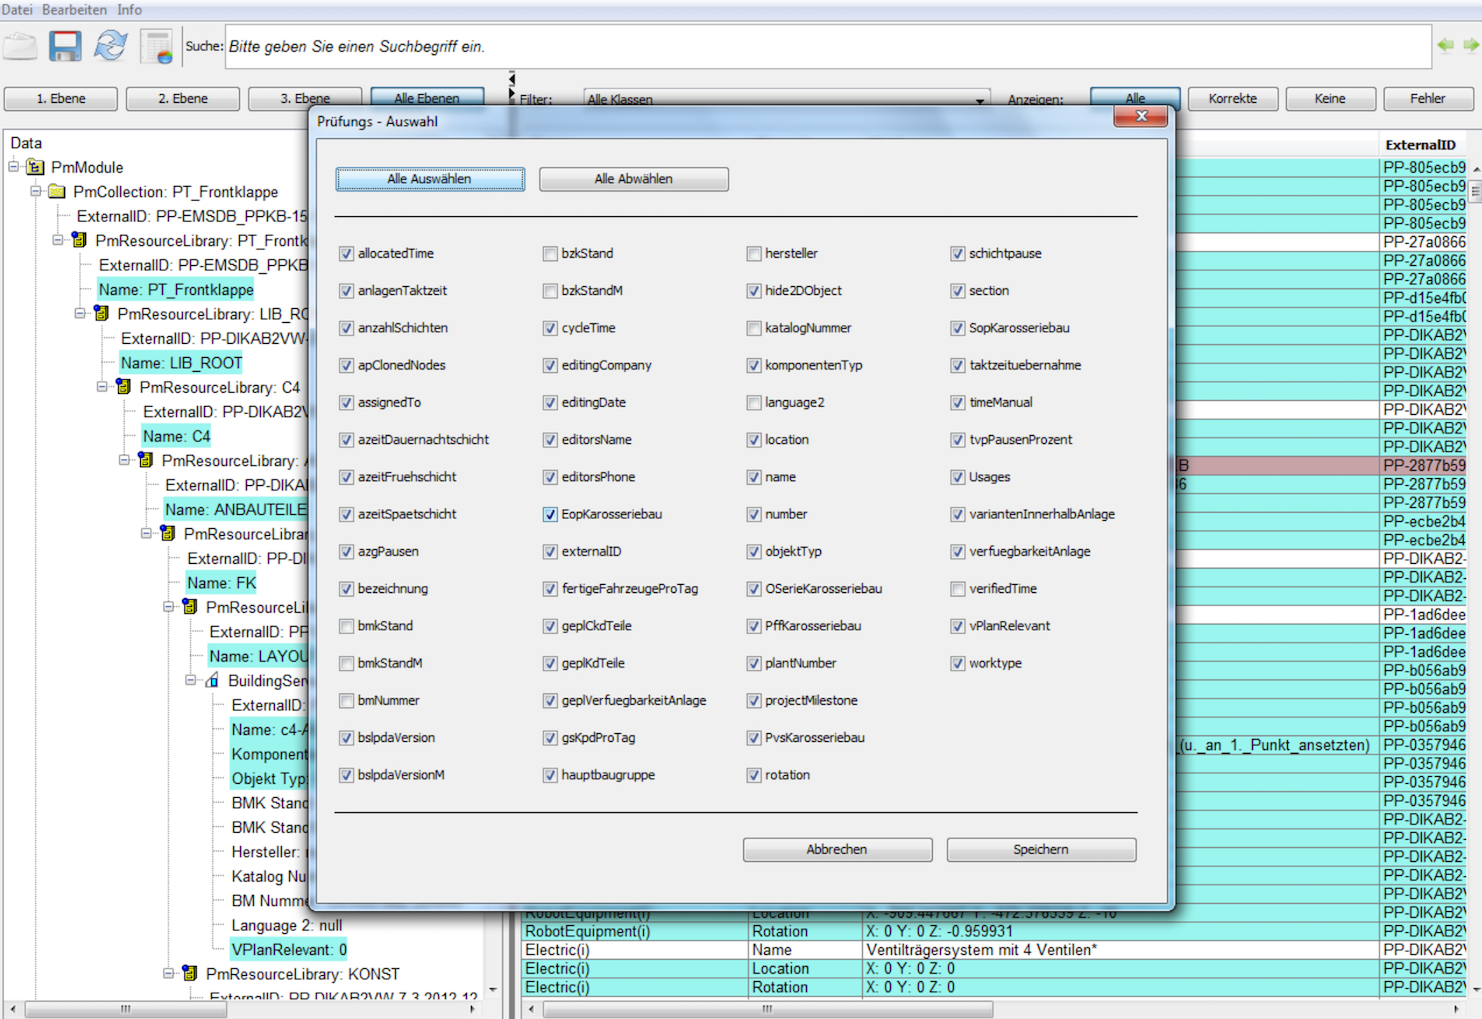Click the PmResourceLibrary PT_Frontk library icon
Screen dimensions: 1482x1019
click(x=79, y=240)
